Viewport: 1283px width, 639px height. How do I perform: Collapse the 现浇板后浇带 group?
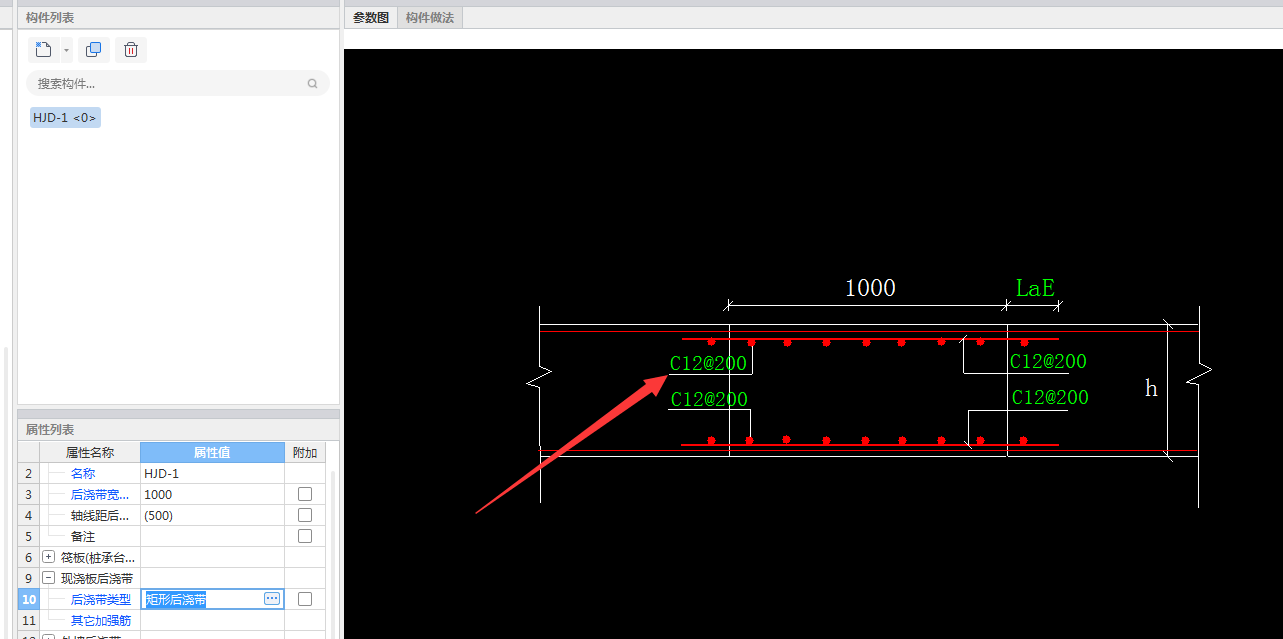[x=49, y=578]
